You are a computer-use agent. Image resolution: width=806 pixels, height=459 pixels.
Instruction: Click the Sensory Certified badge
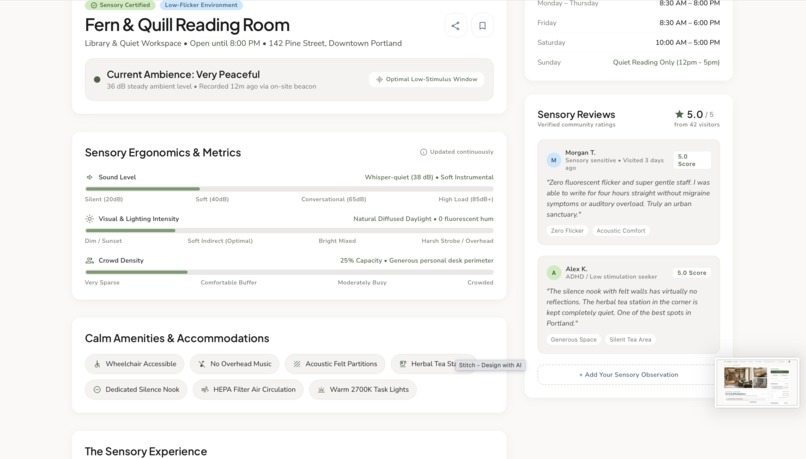click(x=121, y=5)
